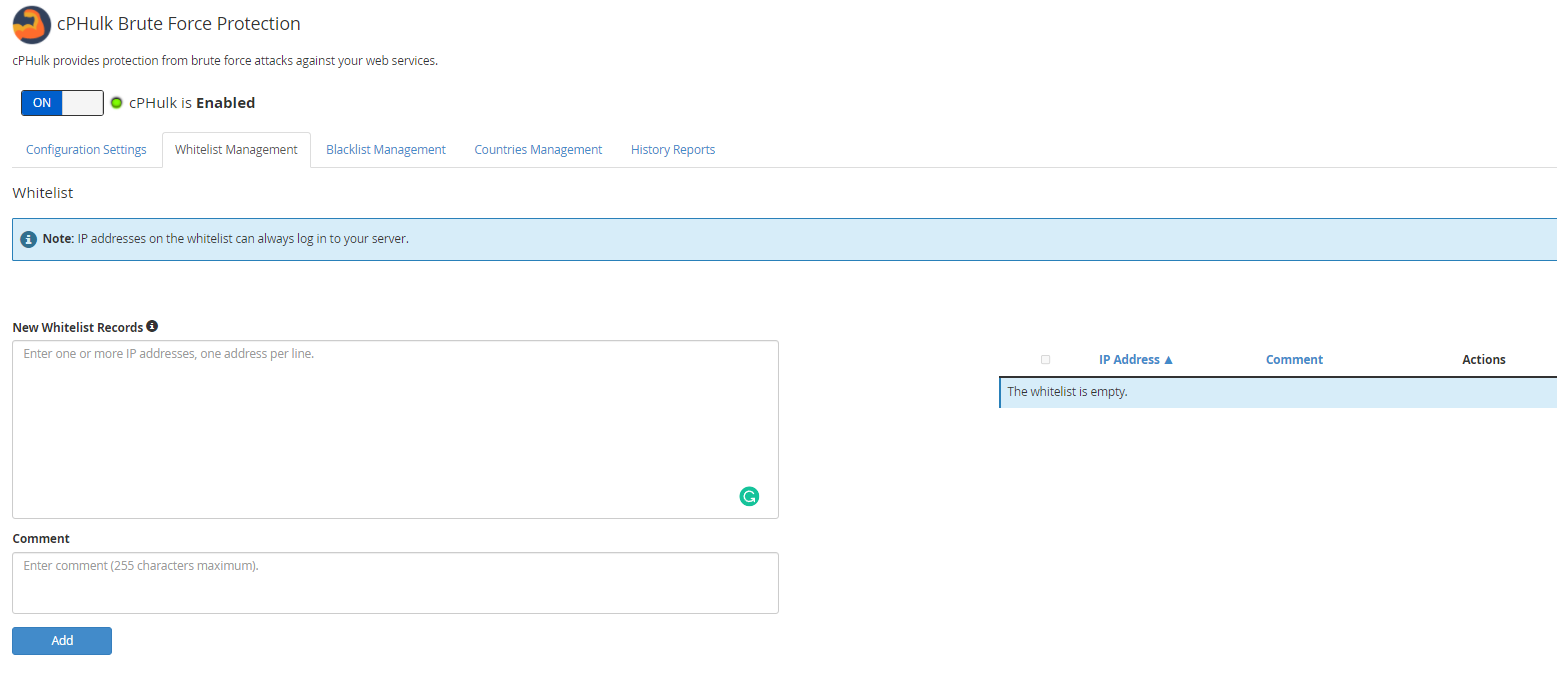Click the info icon beside New Whitelist Records
The width and height of the screenshot is (1557, 689).
pos(152,326)
